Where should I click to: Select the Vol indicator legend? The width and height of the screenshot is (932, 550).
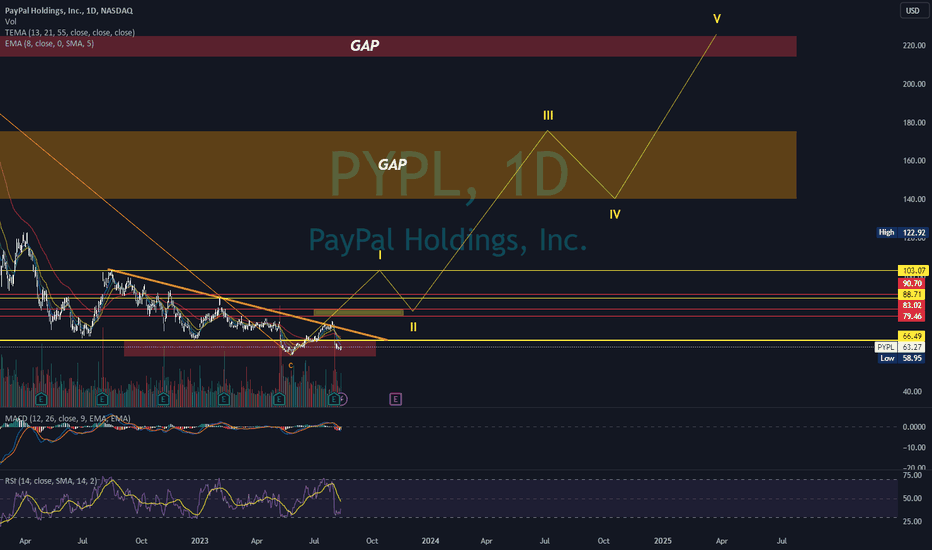click(10, 21)
